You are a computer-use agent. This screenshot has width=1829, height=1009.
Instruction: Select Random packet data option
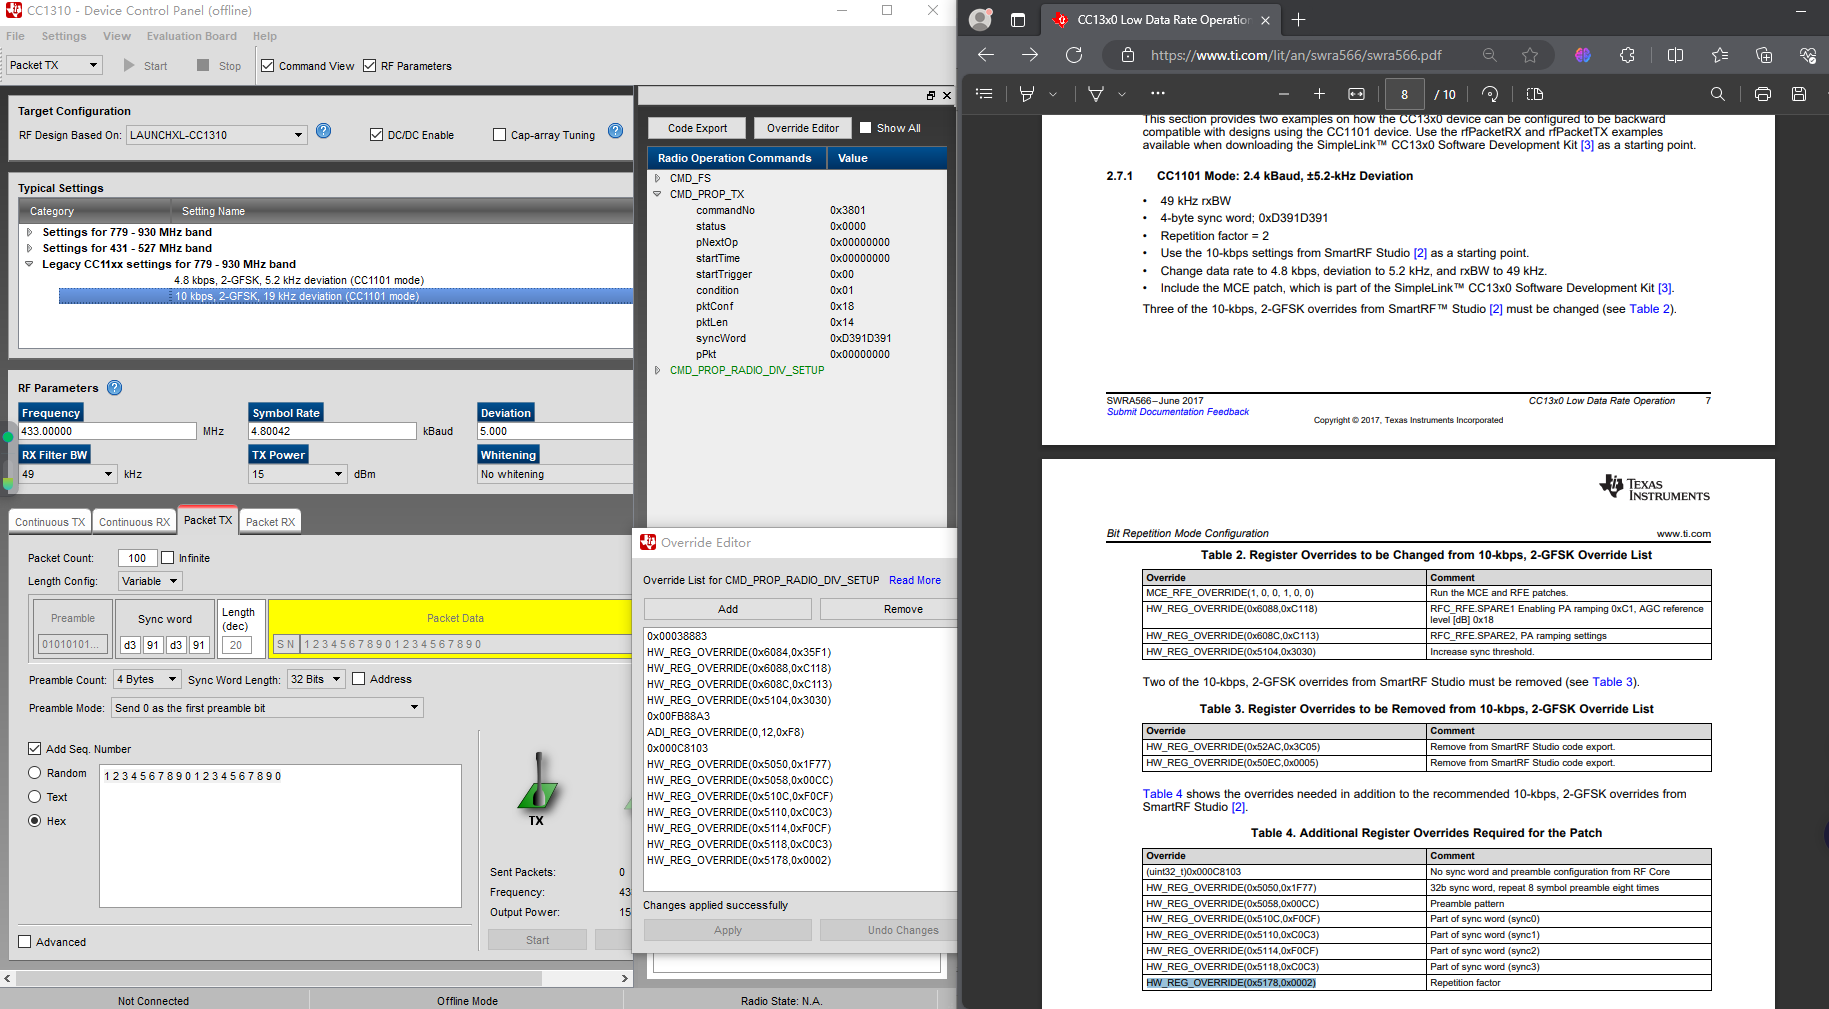(x=35, y=773)
